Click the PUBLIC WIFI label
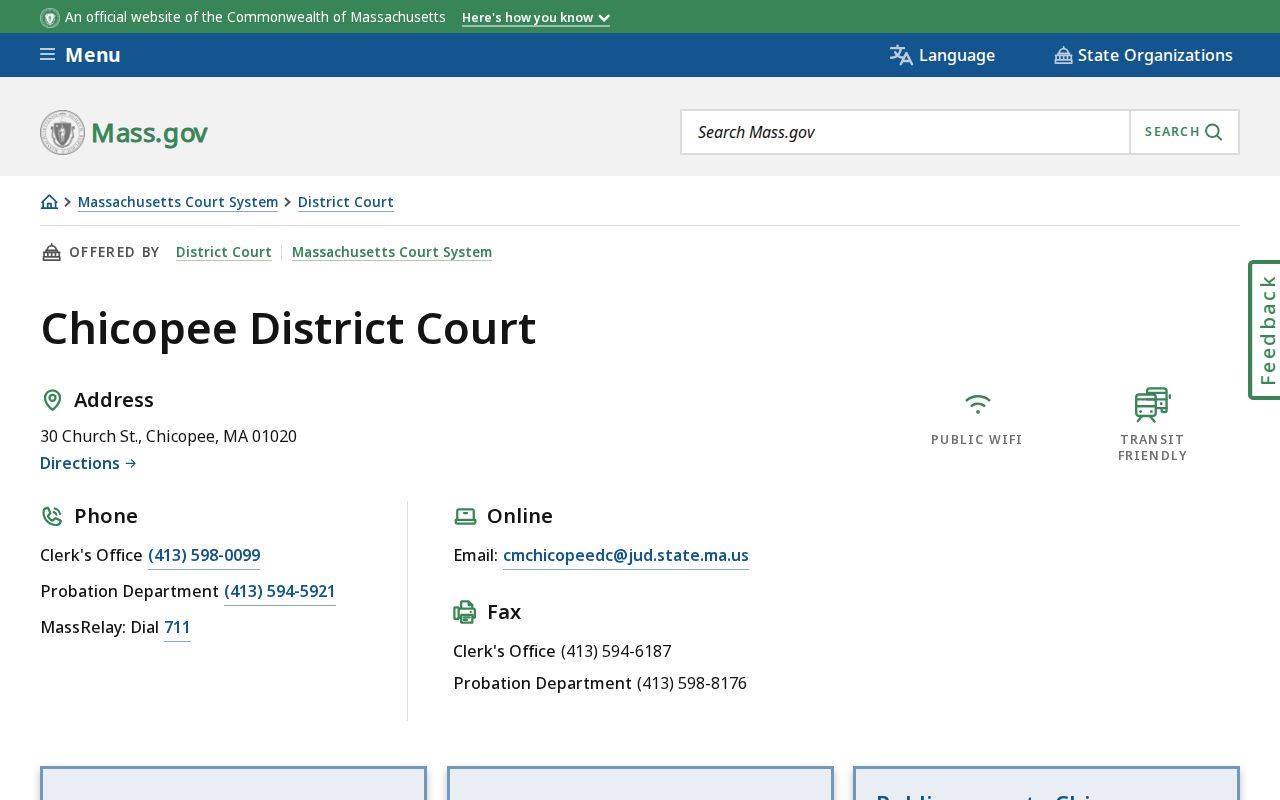Screen dimensions: 1280x800 pos(977,440)
